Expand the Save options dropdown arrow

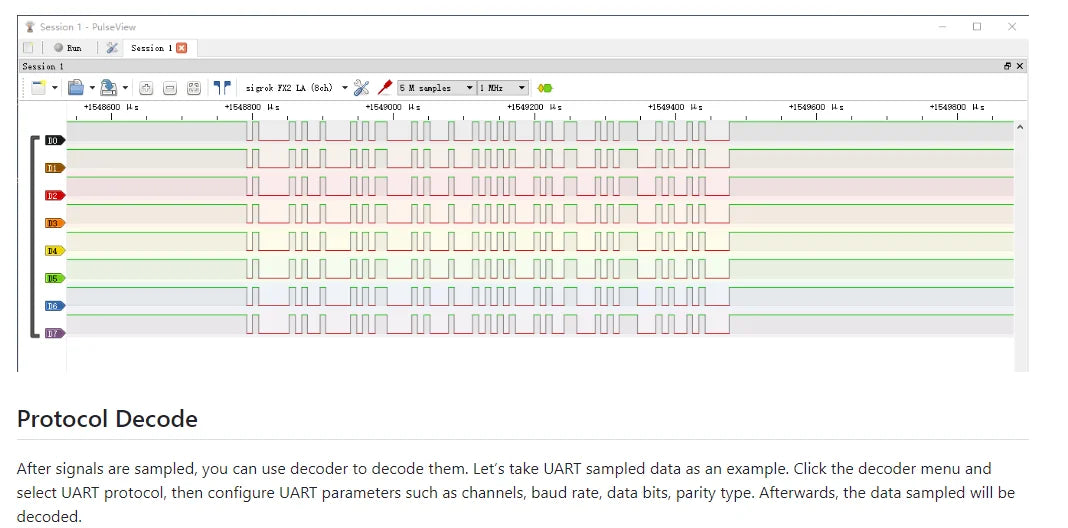125,88
